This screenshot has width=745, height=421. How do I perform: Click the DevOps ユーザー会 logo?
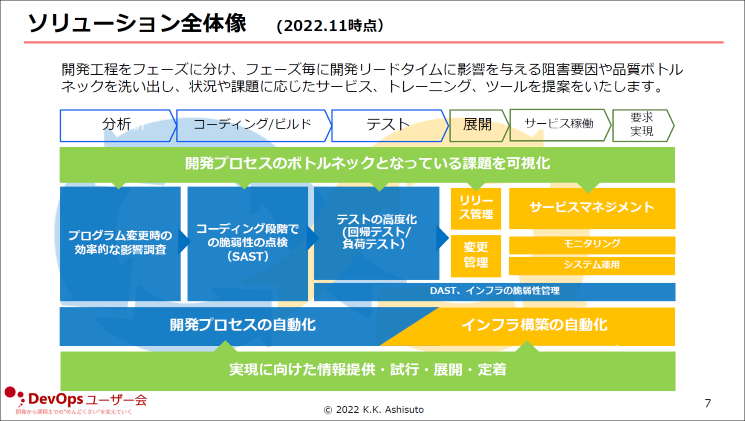pos(76,400)
